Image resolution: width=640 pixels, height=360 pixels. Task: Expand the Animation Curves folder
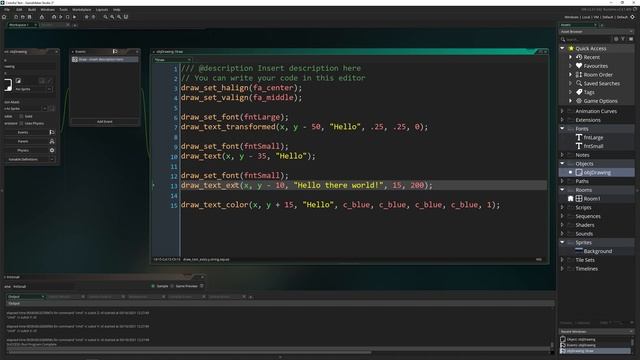click(x=562, y=111)
